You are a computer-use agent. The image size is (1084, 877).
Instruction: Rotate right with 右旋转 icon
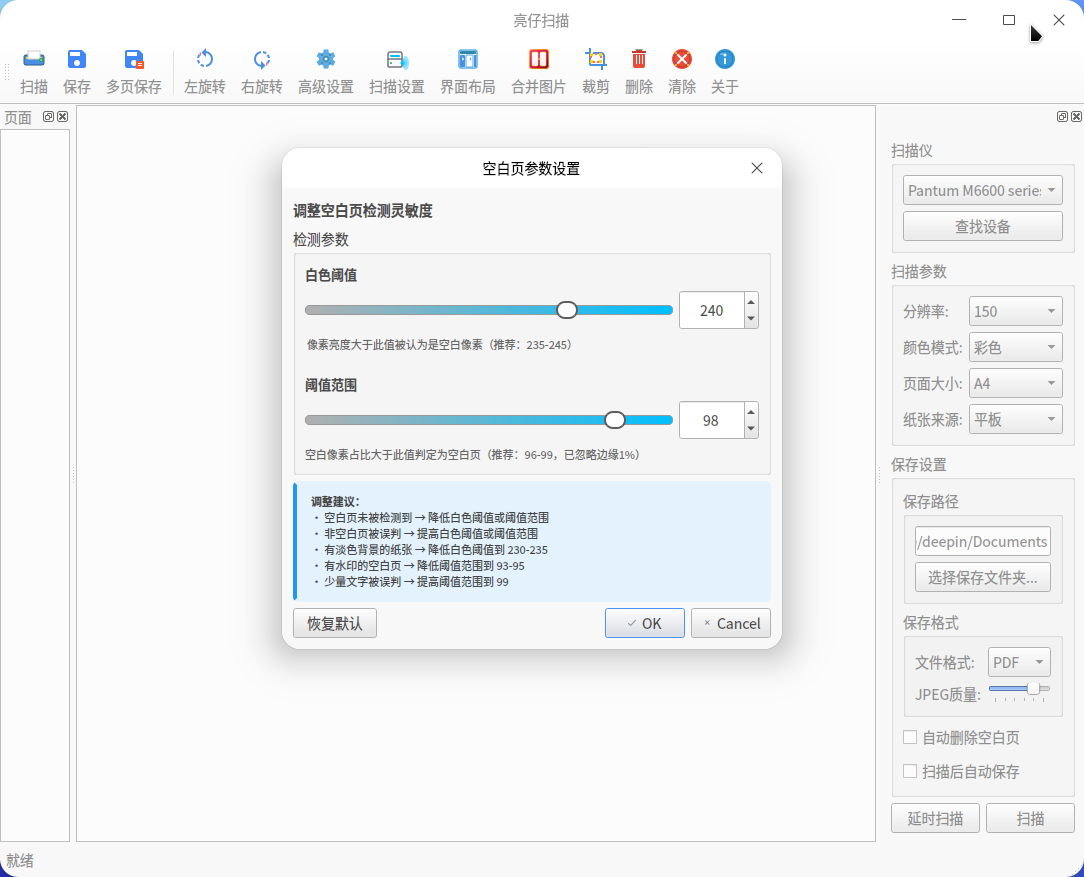click(x=261, y=59)
